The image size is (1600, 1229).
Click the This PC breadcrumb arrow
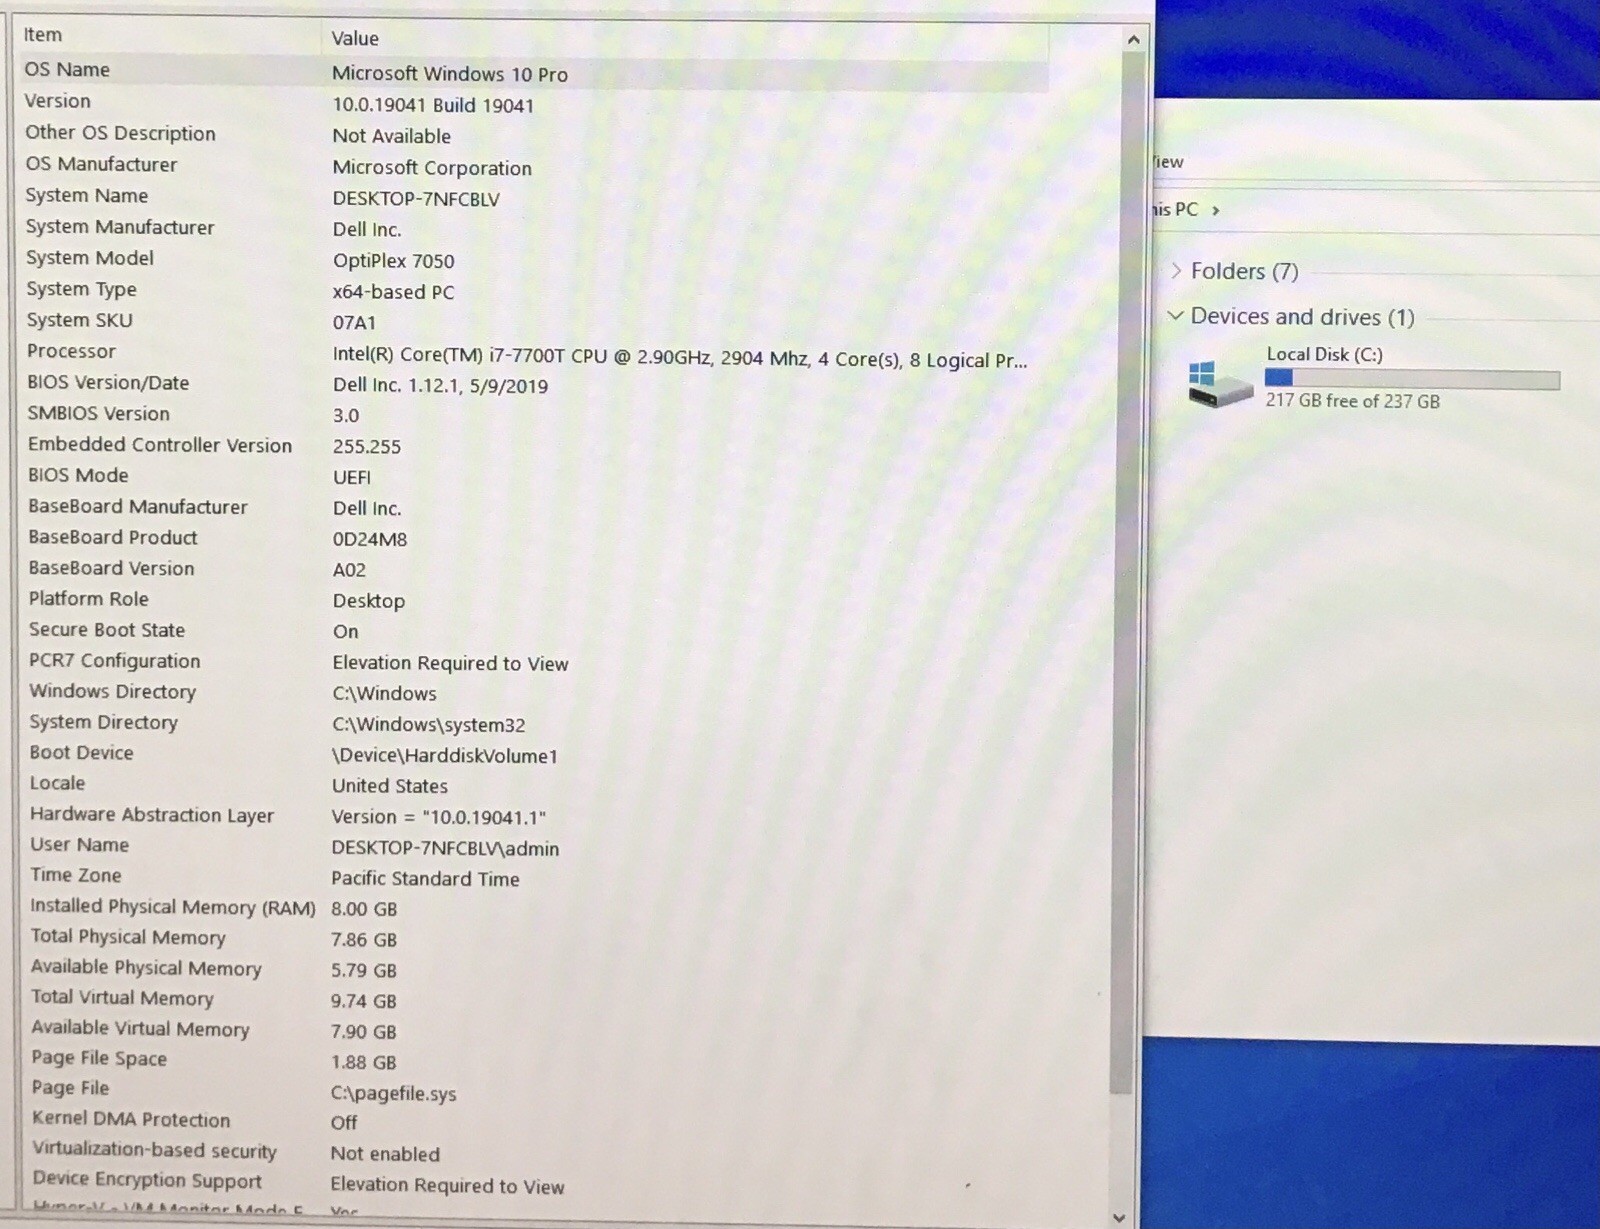coord(1216,210)
